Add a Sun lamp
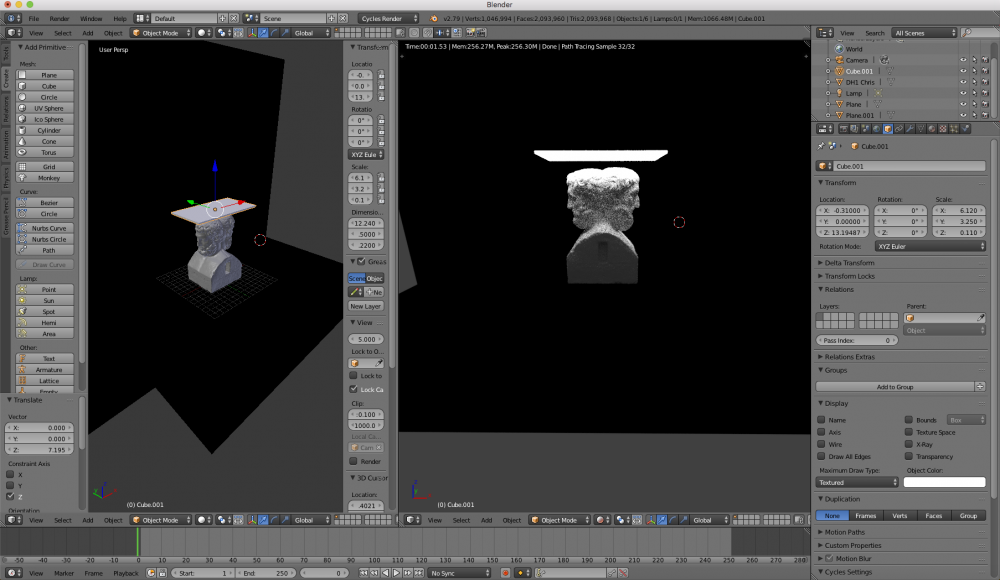The height and width of the screenshot is (580, 1000). (x=48, y=300)
